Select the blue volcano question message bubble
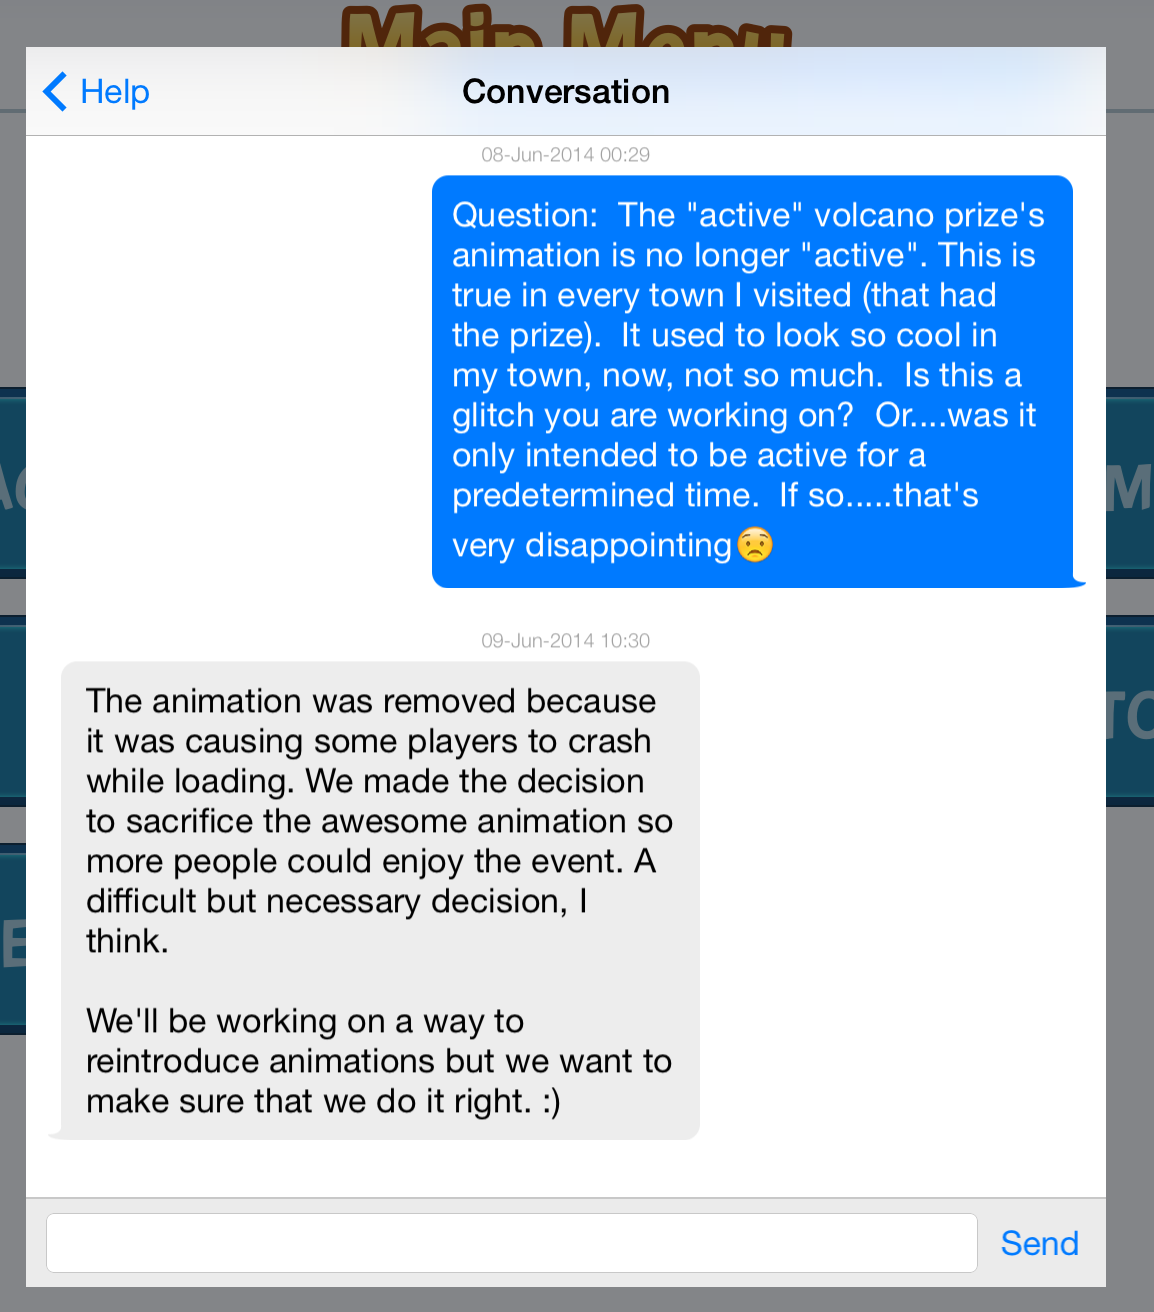This screenshot has width=1154, height=1312. [752, 380]
